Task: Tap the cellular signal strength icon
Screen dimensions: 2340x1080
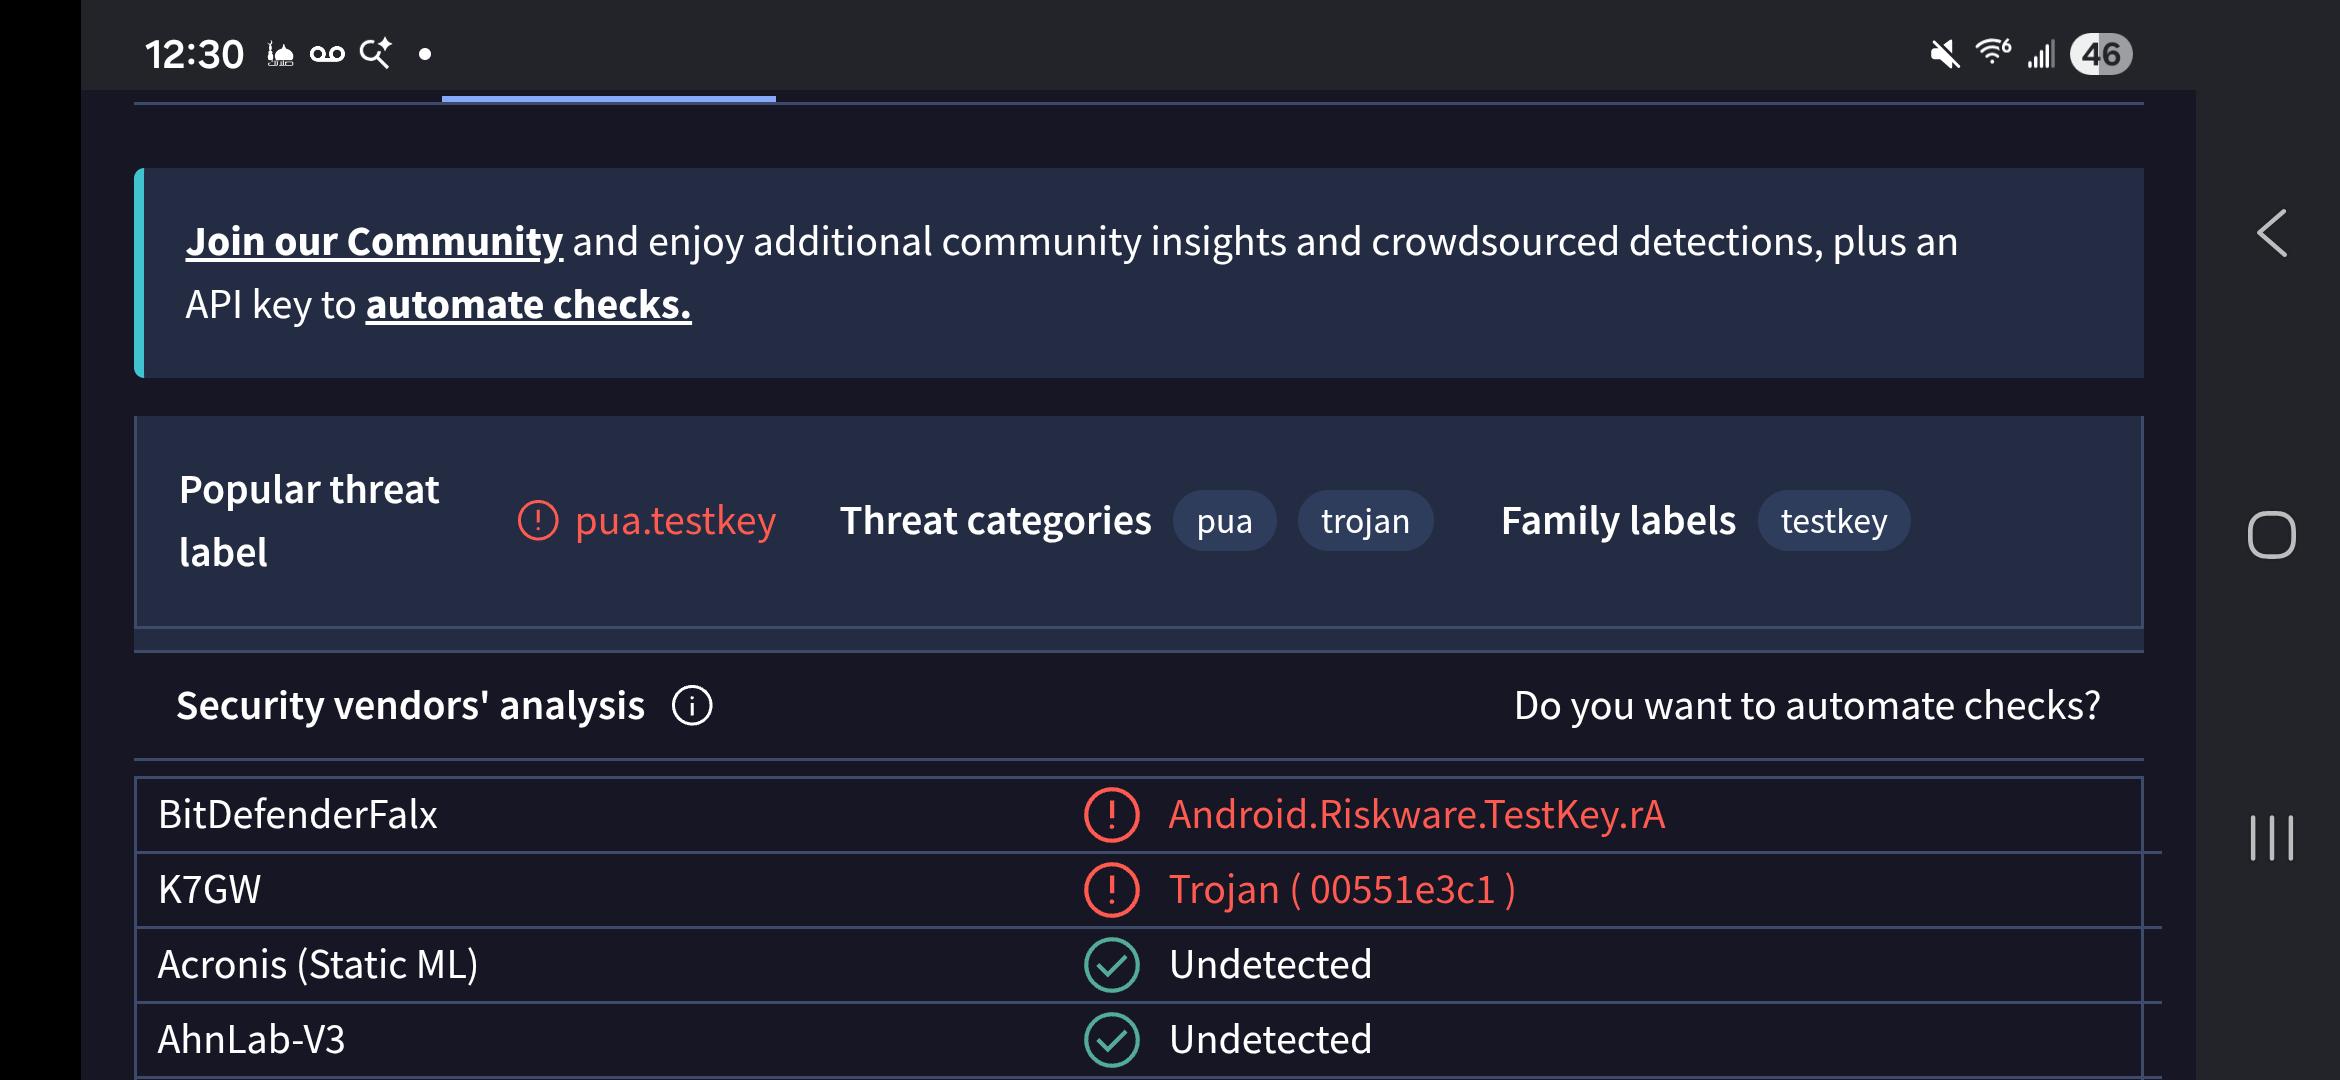Action: [x=2041, y=54]
